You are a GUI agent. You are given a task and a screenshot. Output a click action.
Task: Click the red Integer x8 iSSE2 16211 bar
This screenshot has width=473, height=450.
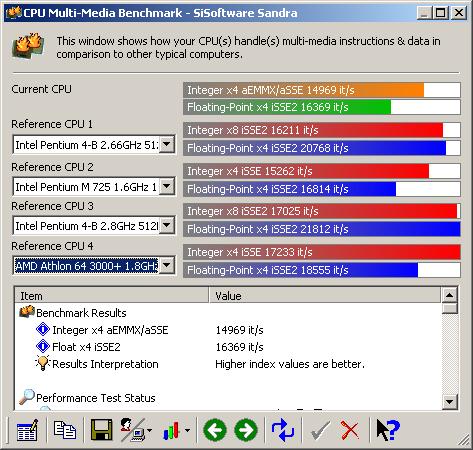pos(322,130)
